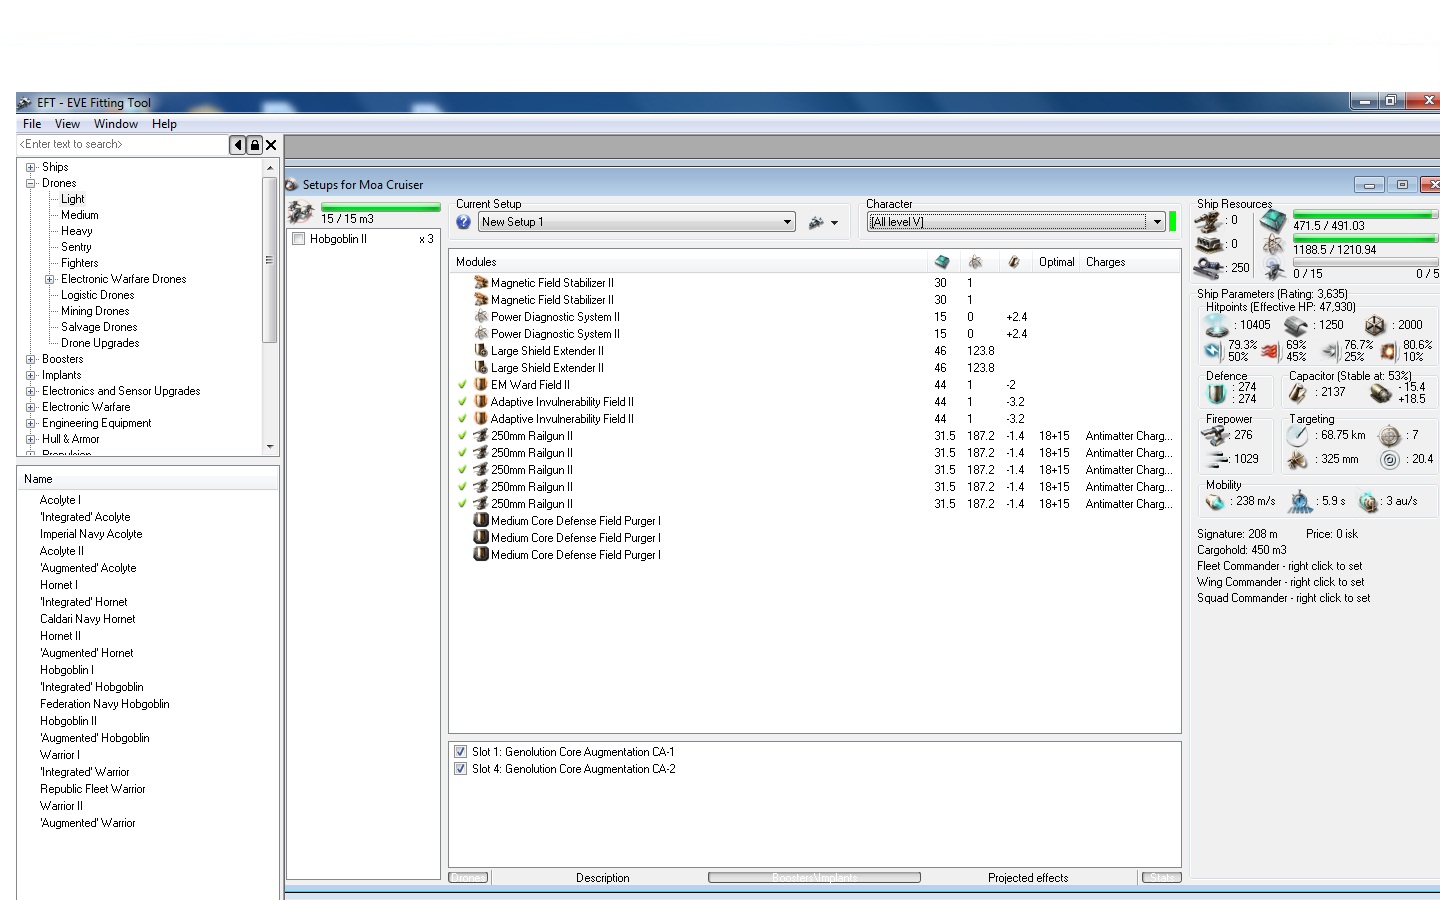Viewport: 1440px width, 900px height.
Task: Click the turret firepower icon showing 276
Action: tap(1214, 435)
